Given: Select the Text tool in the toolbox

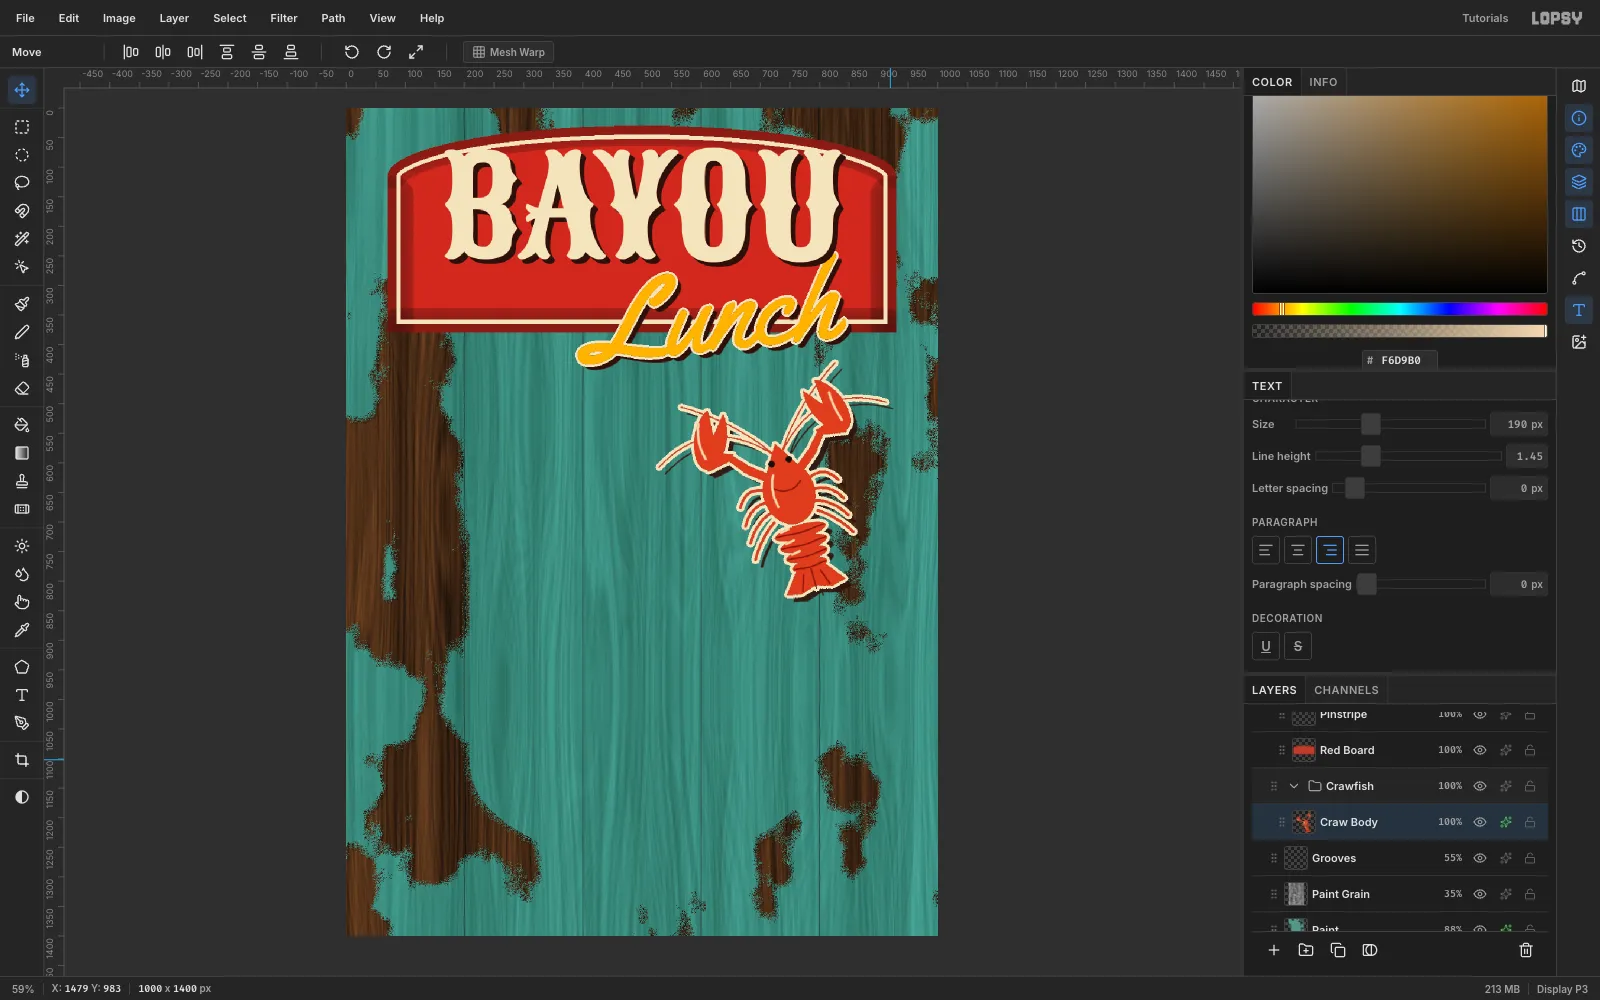Looking at the screenshot, I should click(22, 695).
